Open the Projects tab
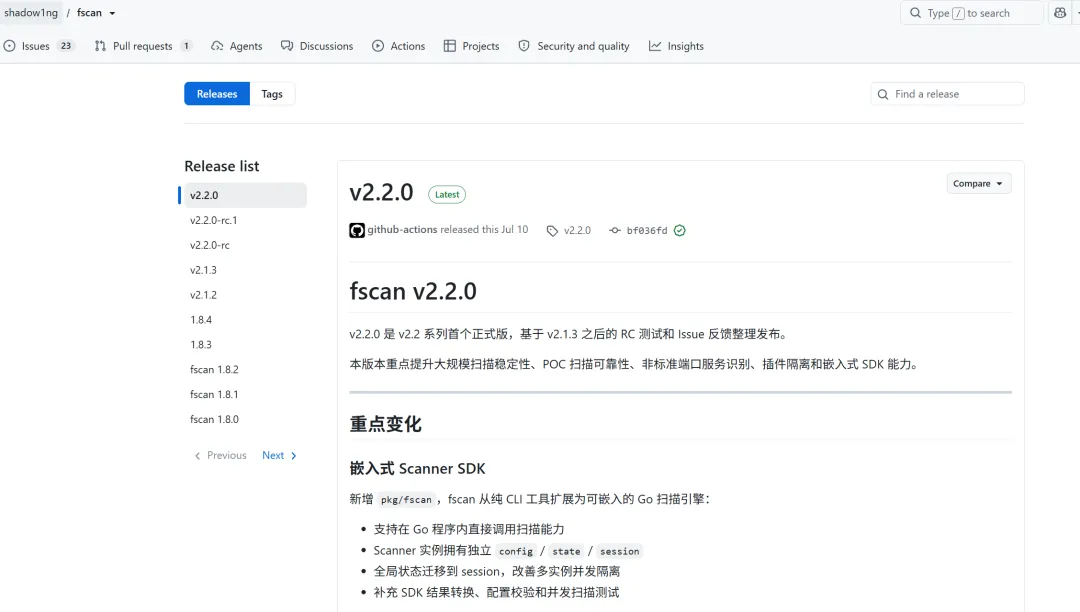The image size is (1080, 612). [471, 46]
